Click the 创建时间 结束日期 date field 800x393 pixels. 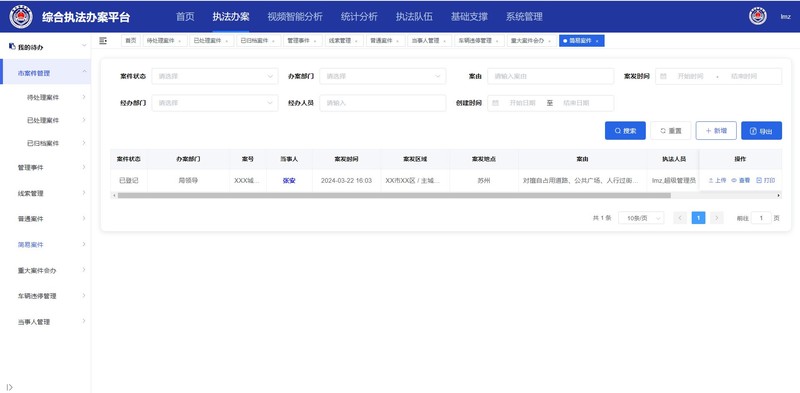[576, 103]
